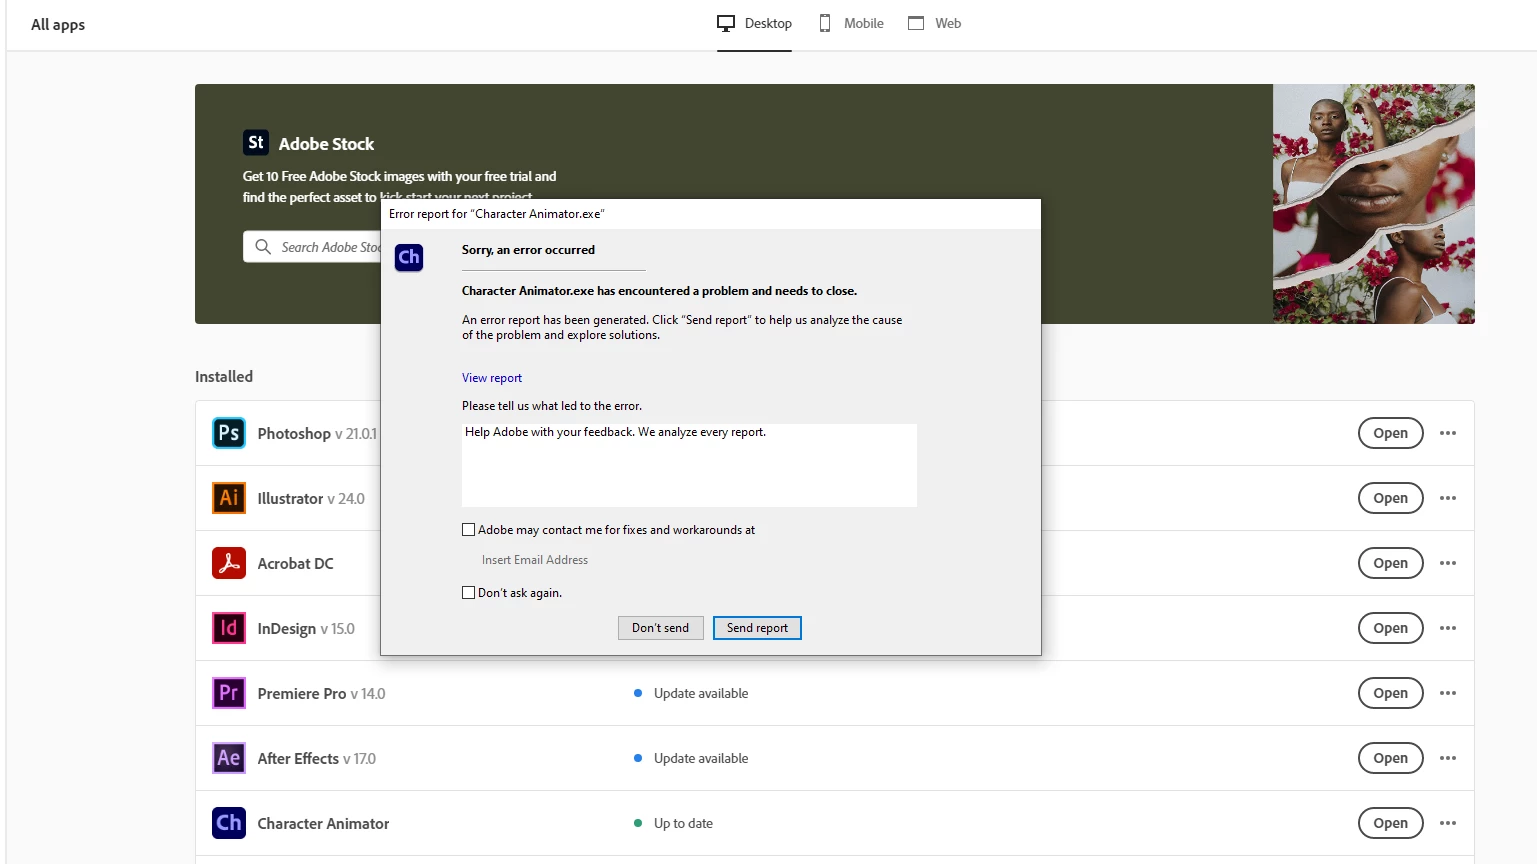Click the Adobe Stock St icon
Screen dimensions: 1537x864
click(256, 143)
